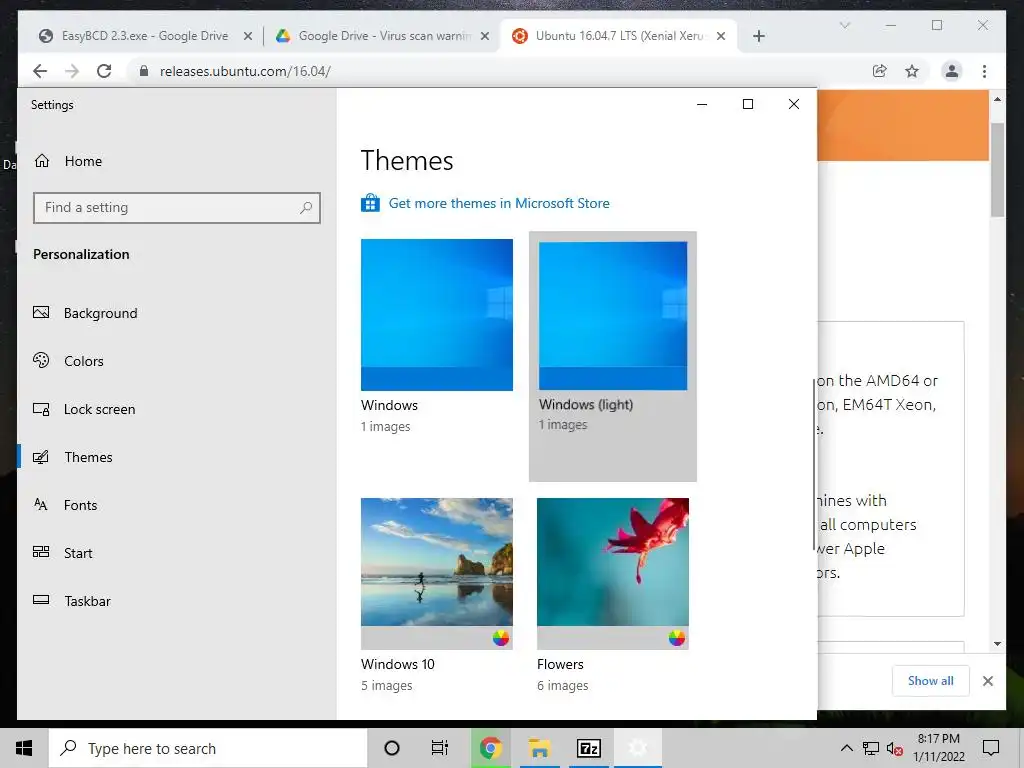Click the Find a setting search box
Image resolution: width=1024 pixels, height=768 pixels.
[176, 208]
